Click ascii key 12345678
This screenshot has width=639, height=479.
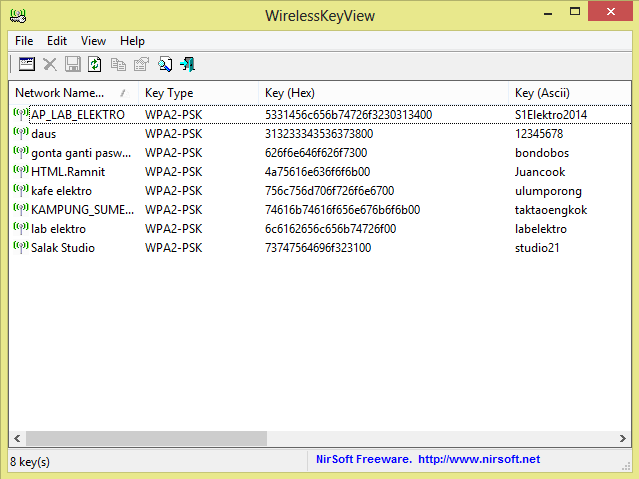pos(539,134)
